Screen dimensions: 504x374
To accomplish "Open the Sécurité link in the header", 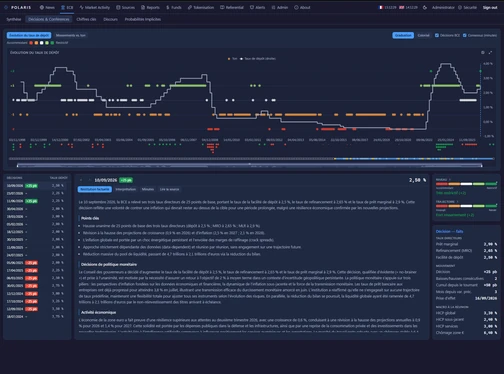I will 467,7.
